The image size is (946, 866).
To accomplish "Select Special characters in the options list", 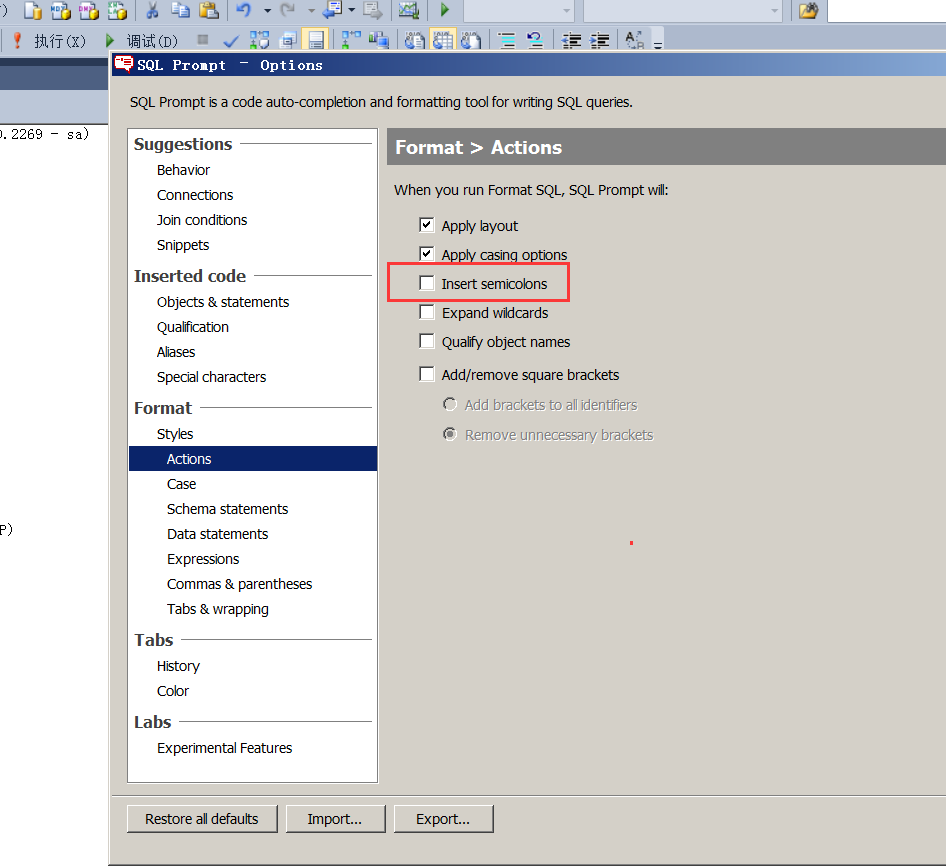I will (211, 377).
